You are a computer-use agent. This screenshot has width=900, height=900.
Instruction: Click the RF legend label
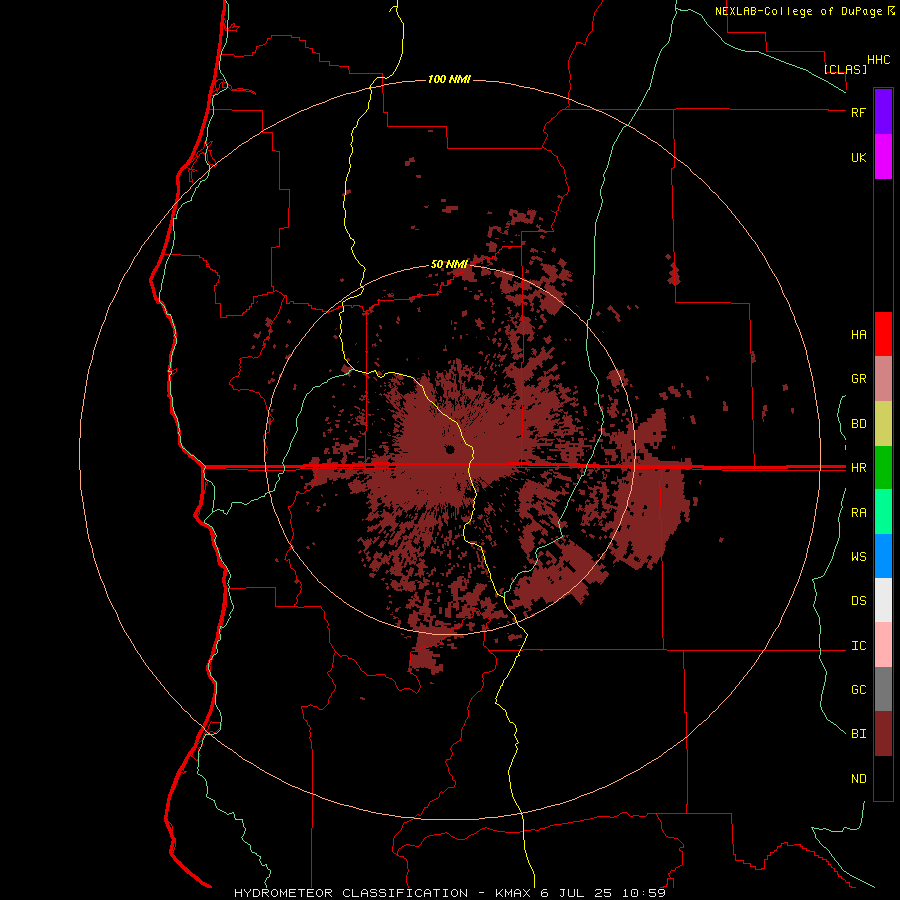[x=858, y=112]
